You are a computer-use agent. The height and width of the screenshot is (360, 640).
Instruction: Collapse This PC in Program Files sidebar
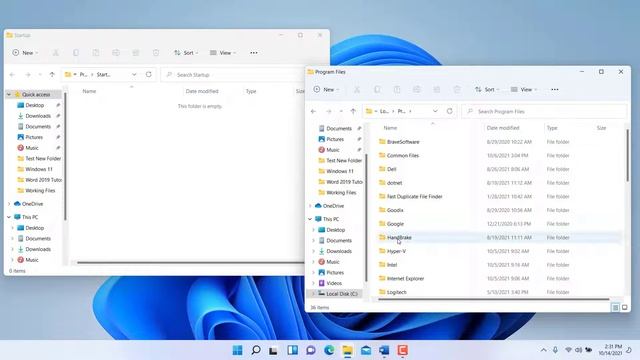tap(310, 219)
